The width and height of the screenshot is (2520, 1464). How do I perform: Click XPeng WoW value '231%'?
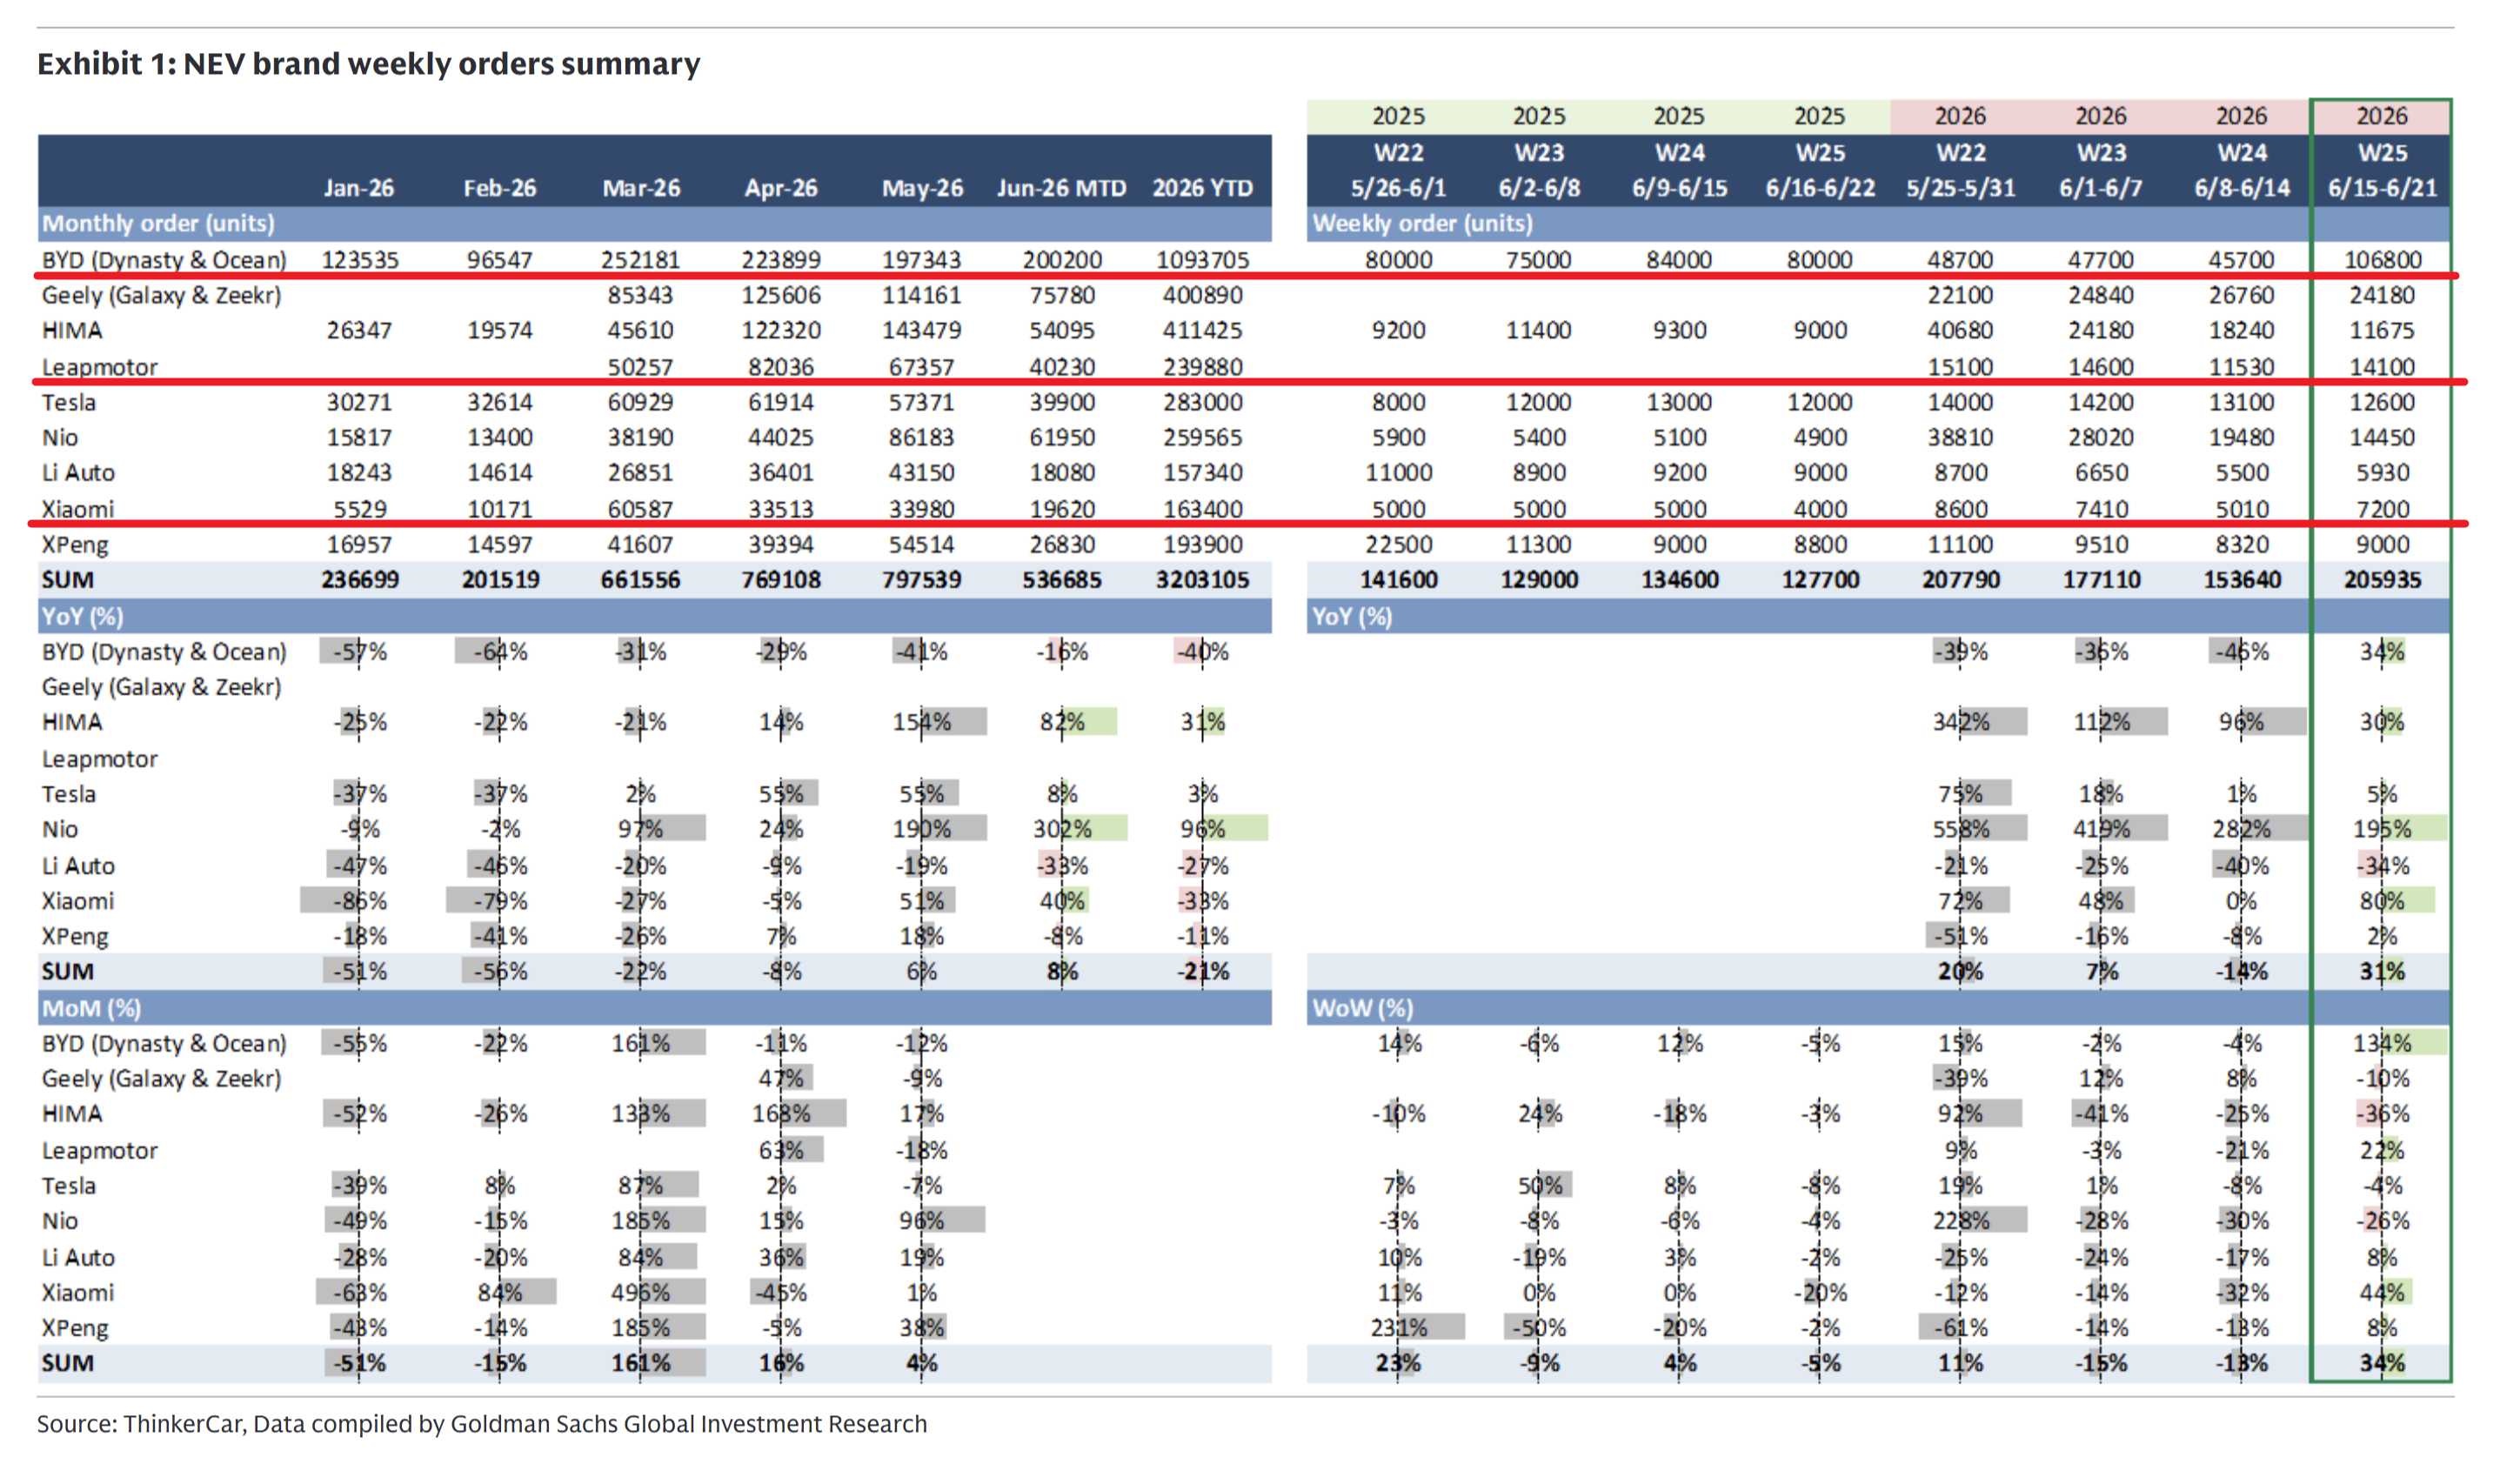1399,1328
